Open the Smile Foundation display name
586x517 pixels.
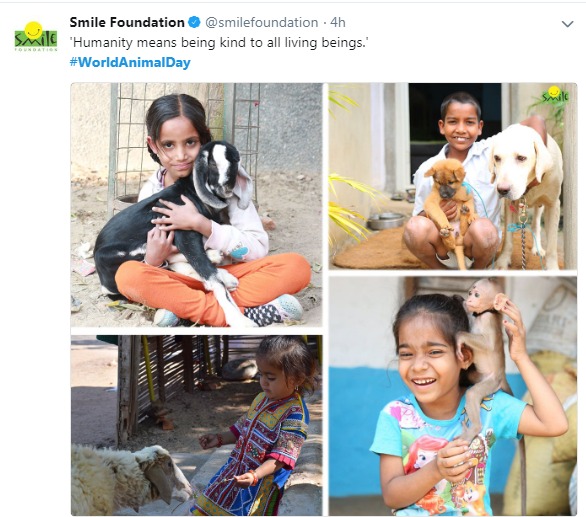pyautogui.click(x=127, y=22)
